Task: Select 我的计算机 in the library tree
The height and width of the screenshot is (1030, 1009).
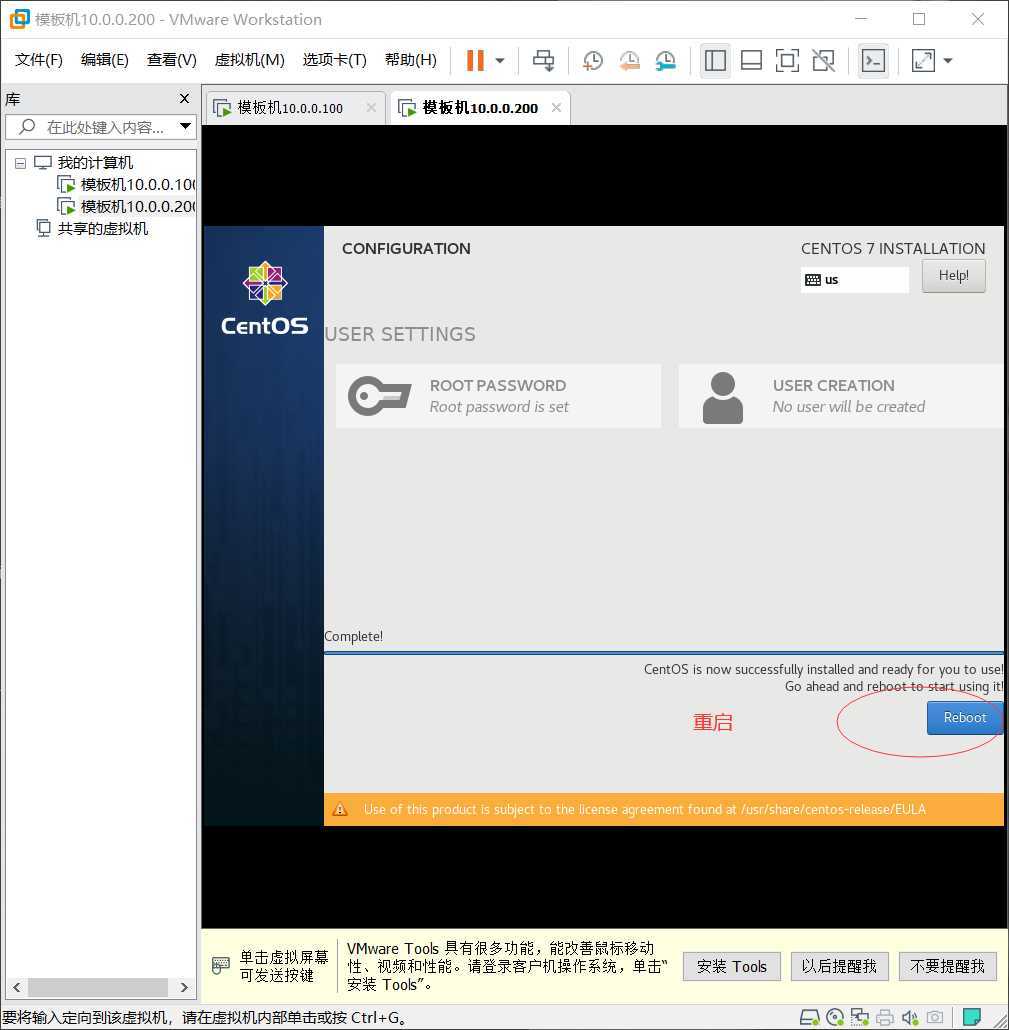Action: point(95,162)
